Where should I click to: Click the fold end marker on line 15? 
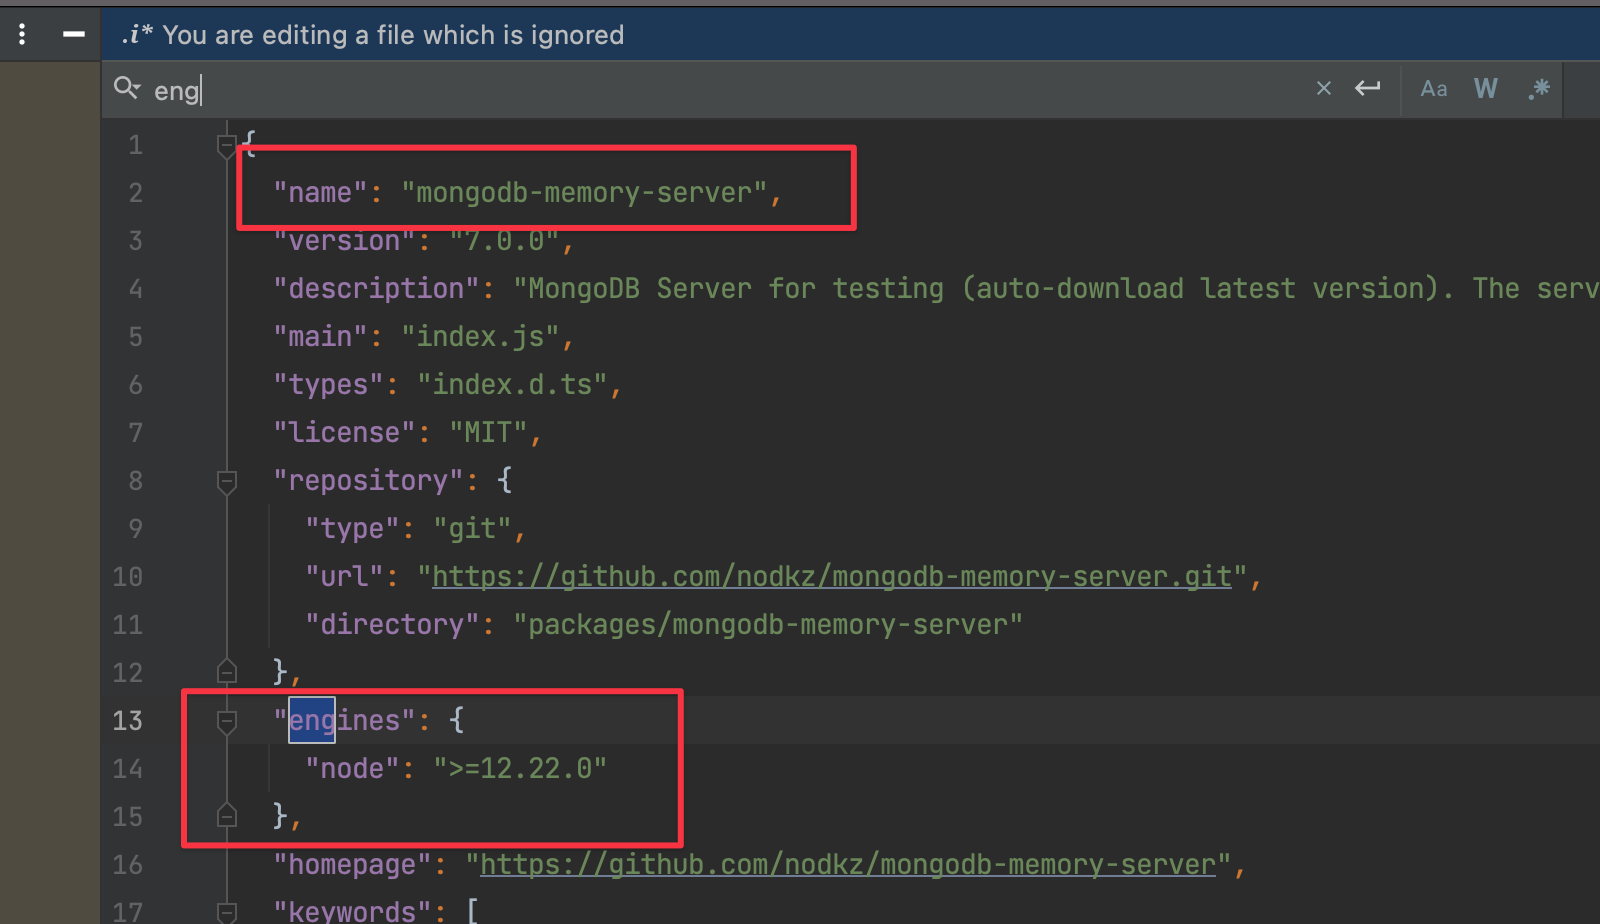pyautogui.click(x=227, y=815)
